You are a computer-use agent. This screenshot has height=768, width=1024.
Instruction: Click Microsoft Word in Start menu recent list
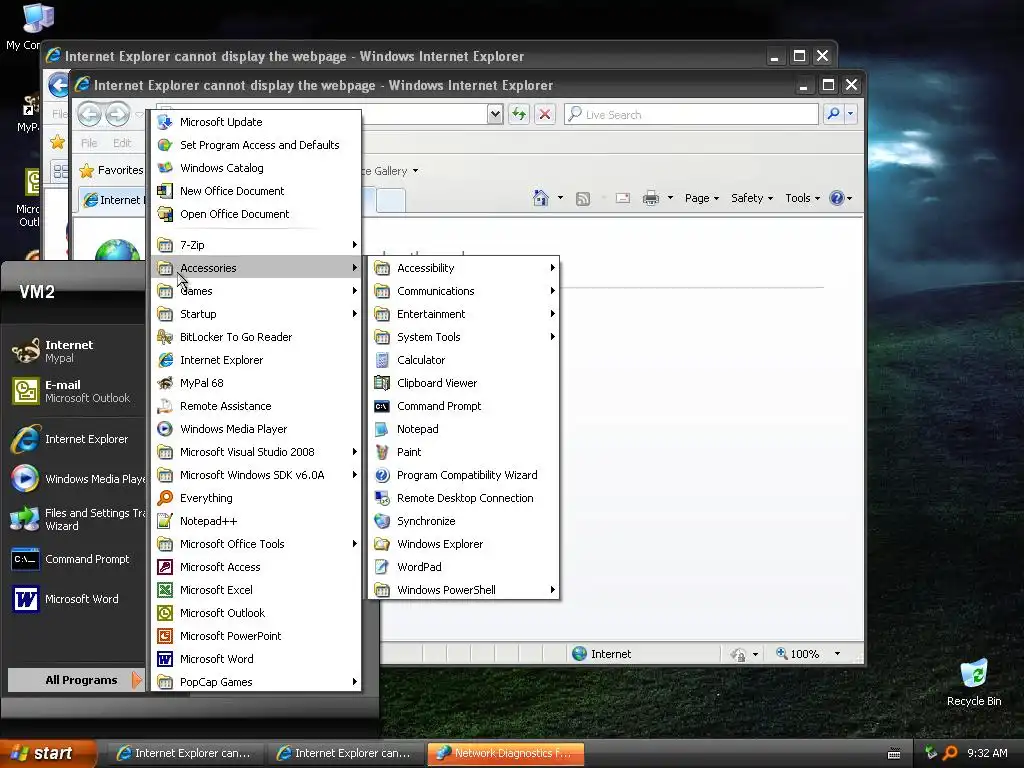75,599
